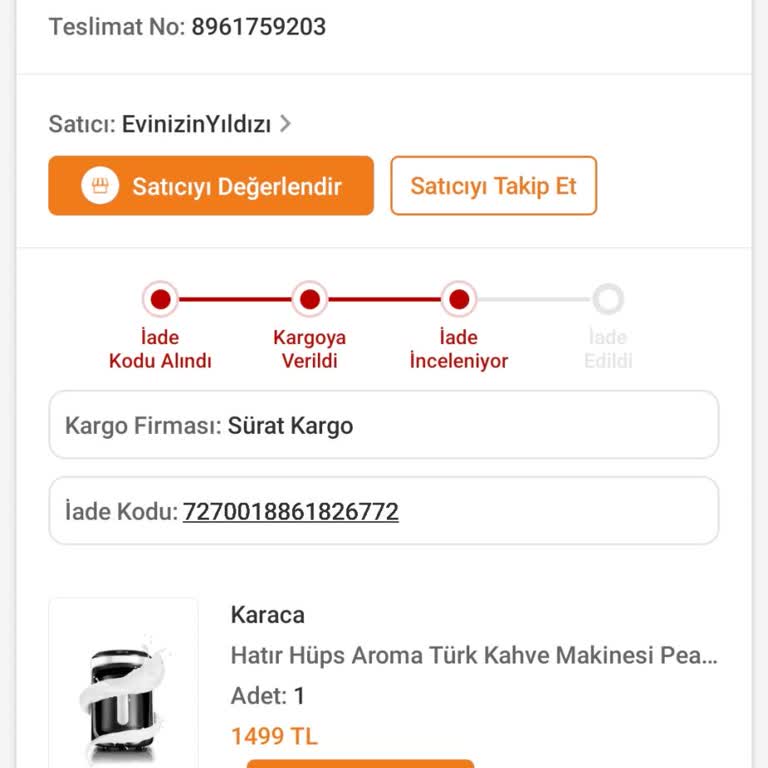Tap the İade İnceleniyor step circle
The image size is (768, 768).
[459, 299]
